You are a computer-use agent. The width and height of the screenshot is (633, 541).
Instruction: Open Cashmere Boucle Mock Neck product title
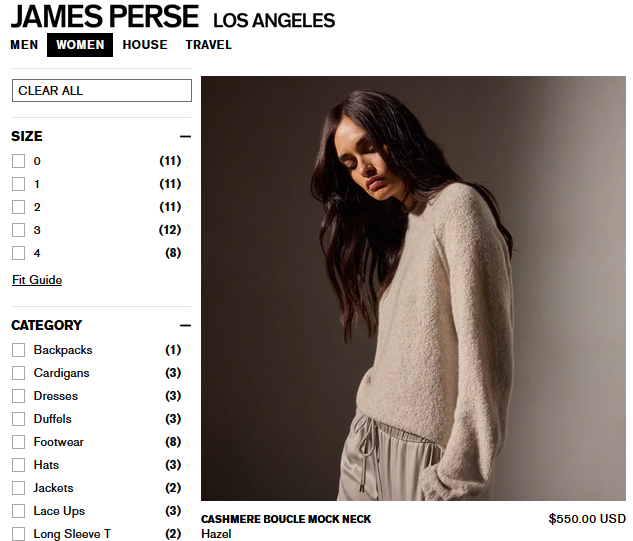click(286, 519)
